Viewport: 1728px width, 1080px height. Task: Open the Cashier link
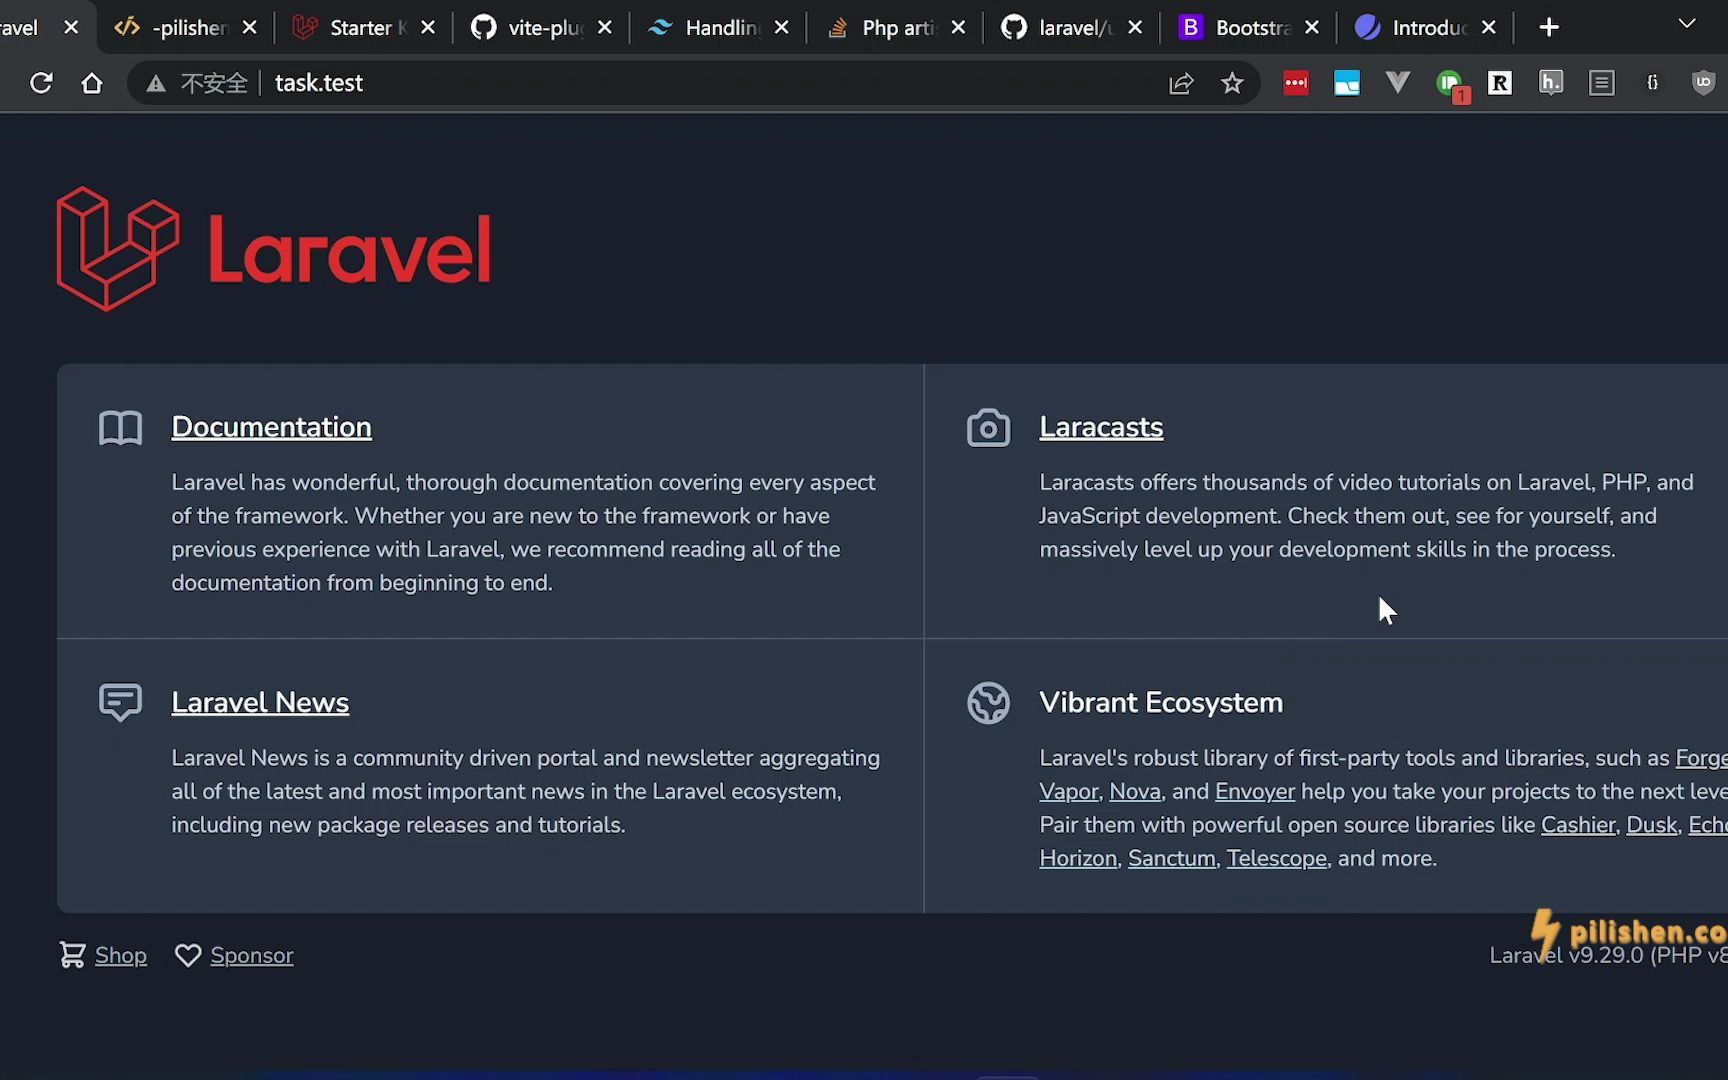click(x=1578, y=825)
